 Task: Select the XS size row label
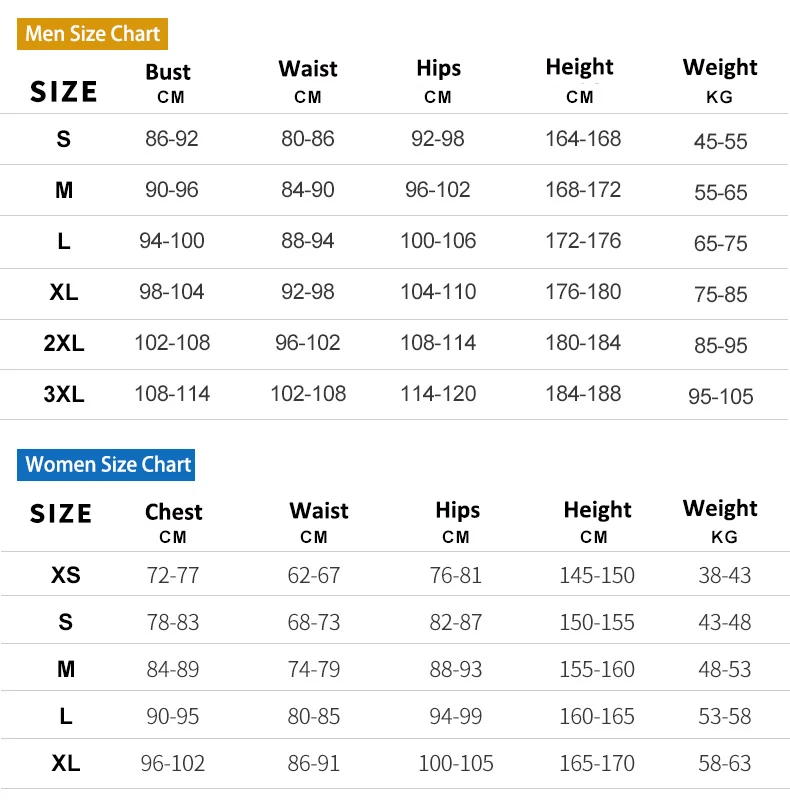tap(66, 576)
